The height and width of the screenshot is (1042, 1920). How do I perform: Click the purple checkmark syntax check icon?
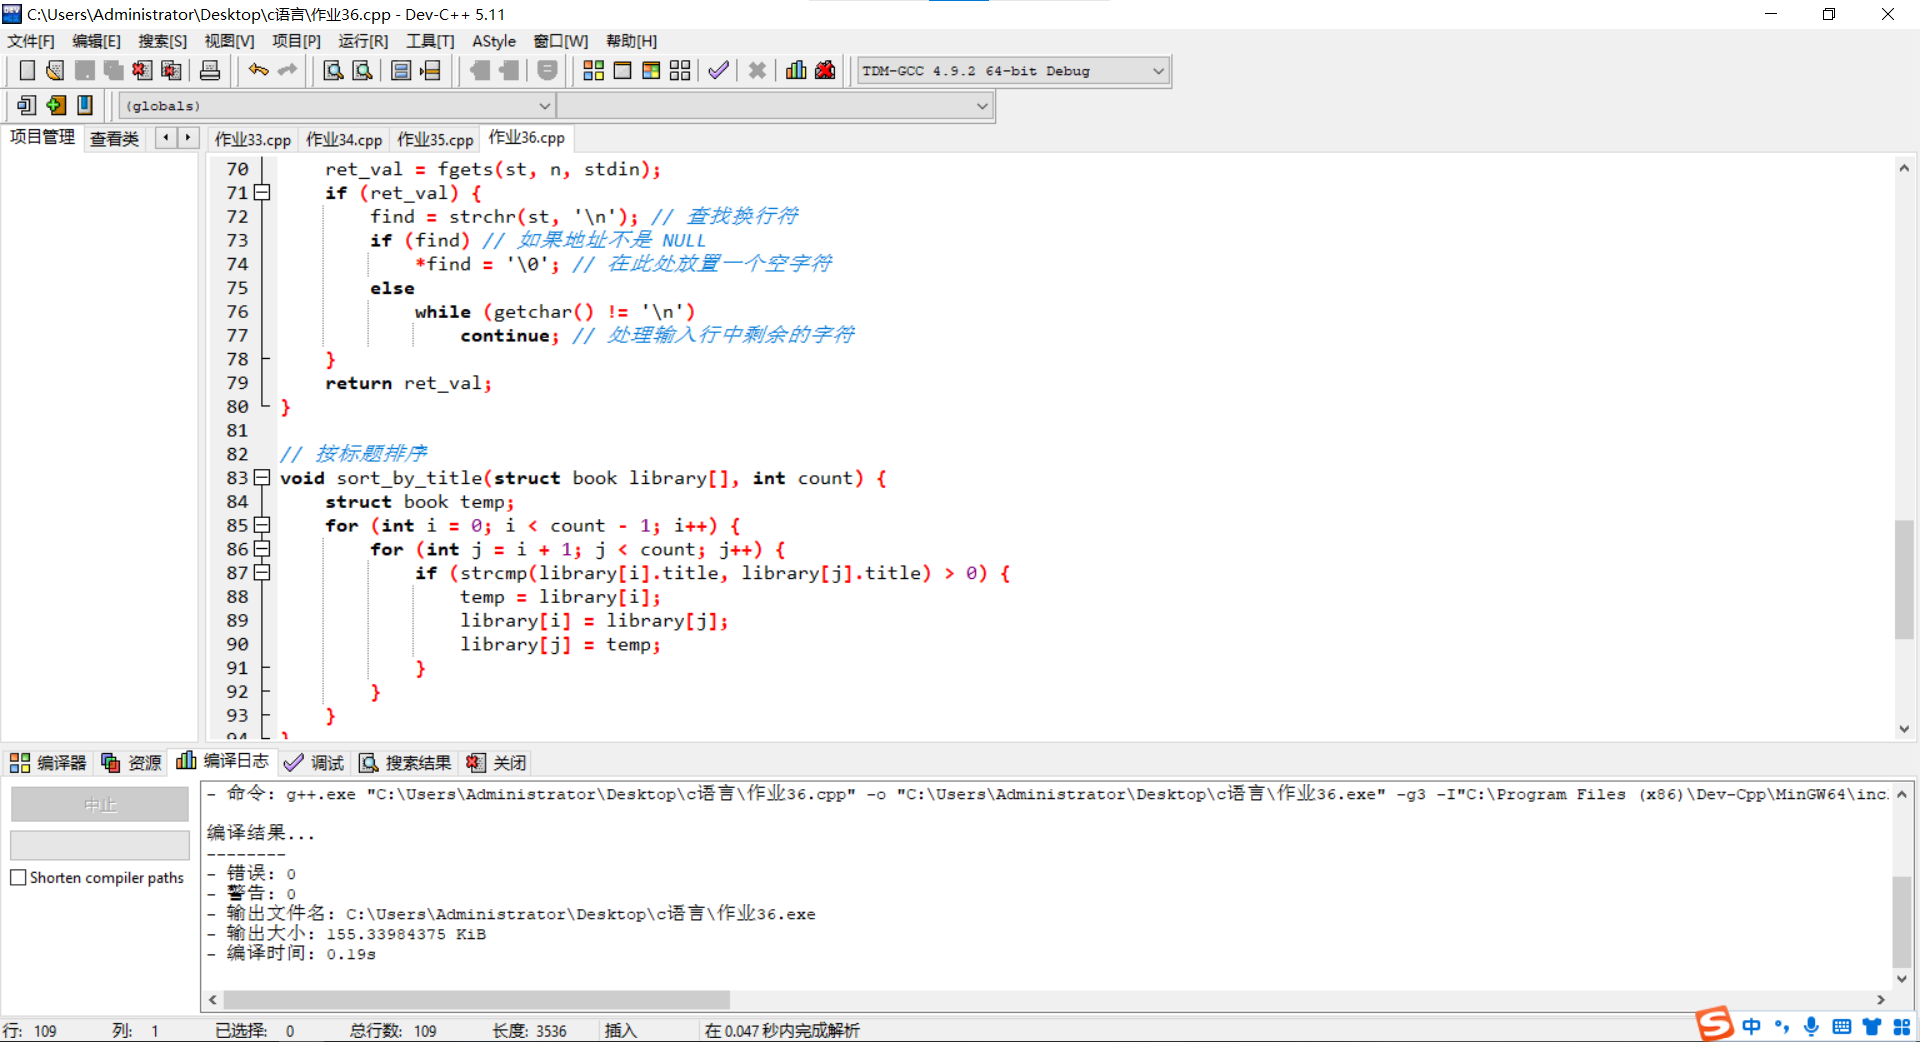tap(718, 70)
